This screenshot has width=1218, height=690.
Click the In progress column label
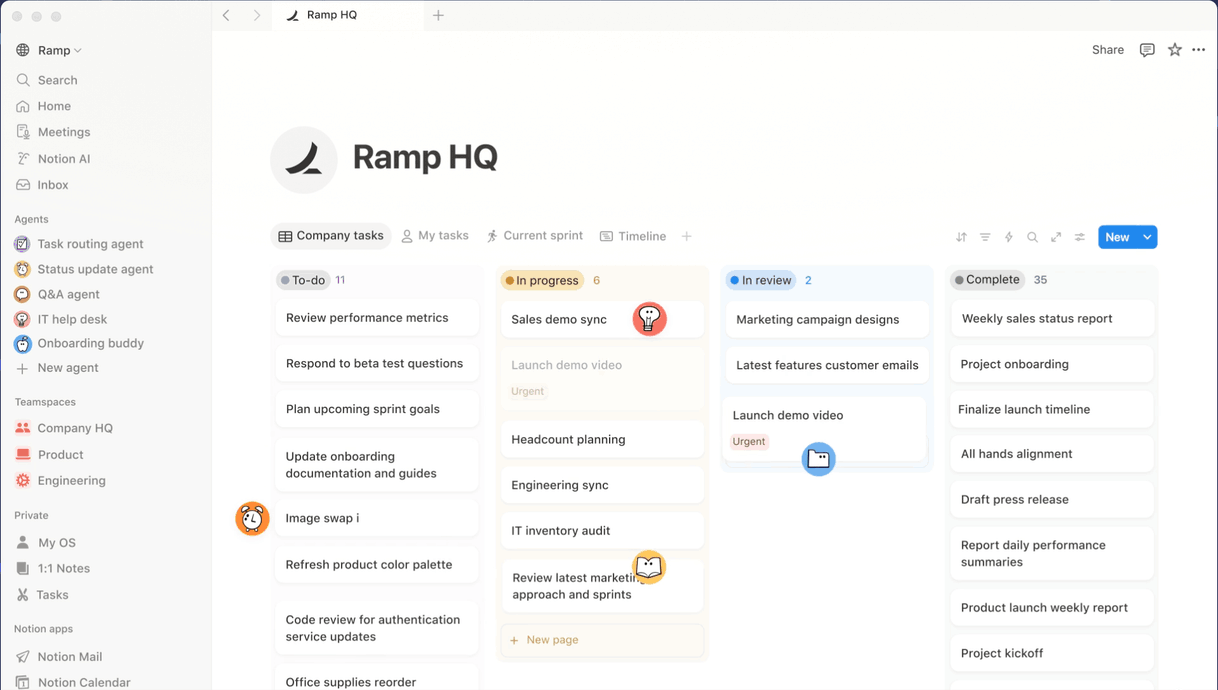(542, 280)
